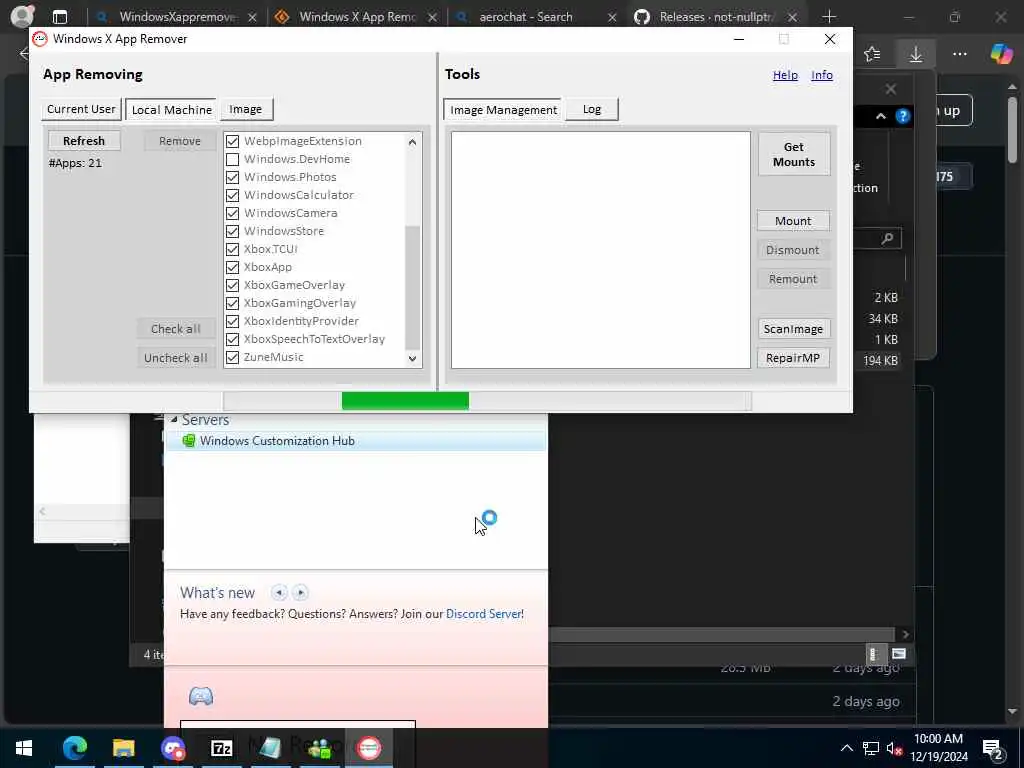Click the muted volume tray icon
Screen dimensions: 1024x768
(894, 748)
